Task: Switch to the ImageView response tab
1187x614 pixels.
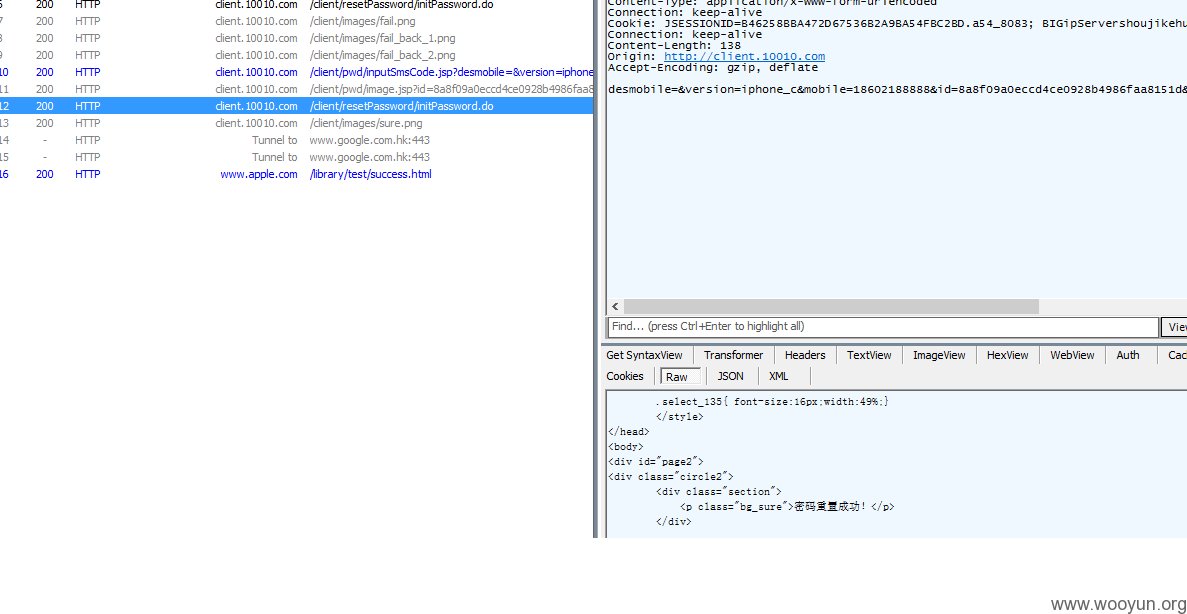Action: point(939,355)
